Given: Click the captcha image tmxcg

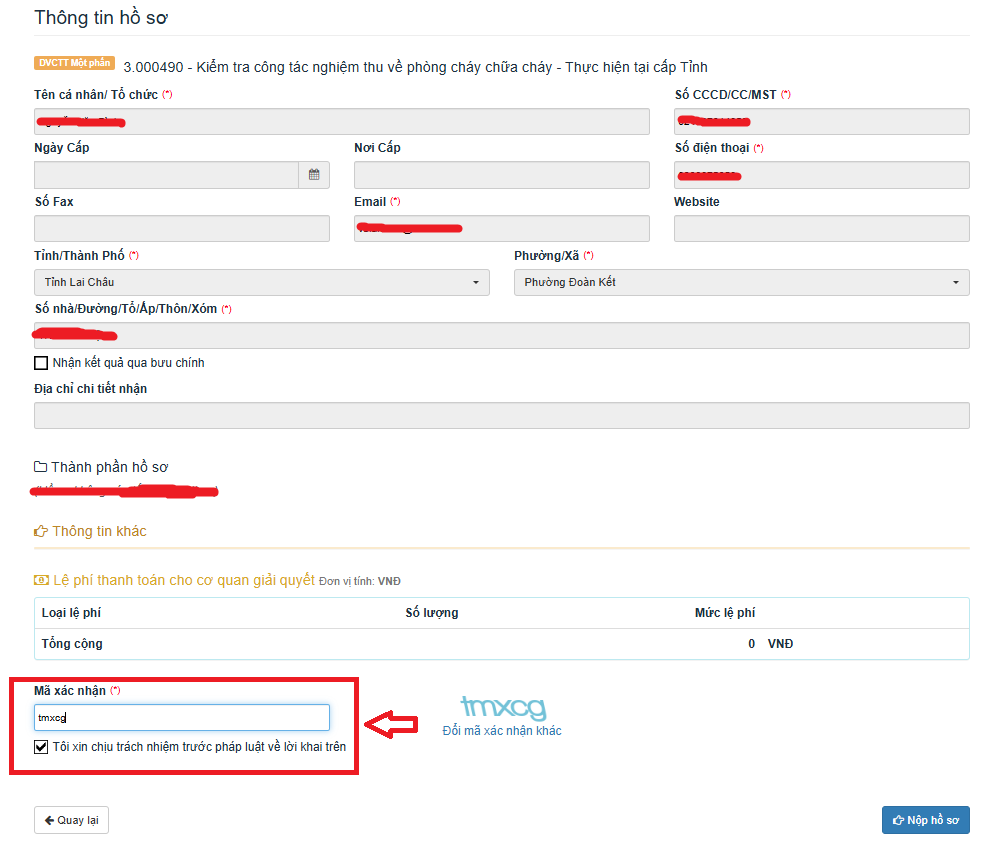Looking at the screenshot, I should pos(504,708).
